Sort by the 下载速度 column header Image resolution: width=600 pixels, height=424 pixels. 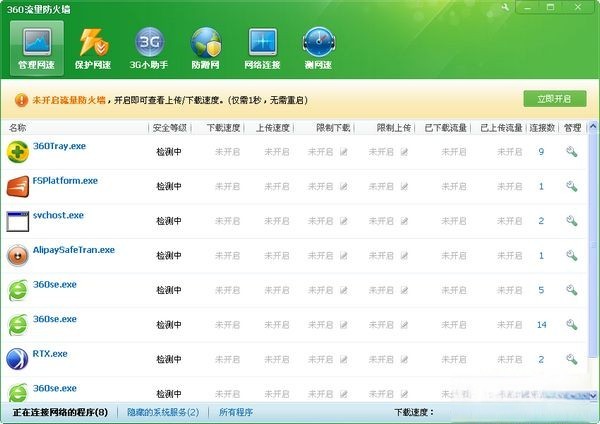coord(225,128)
